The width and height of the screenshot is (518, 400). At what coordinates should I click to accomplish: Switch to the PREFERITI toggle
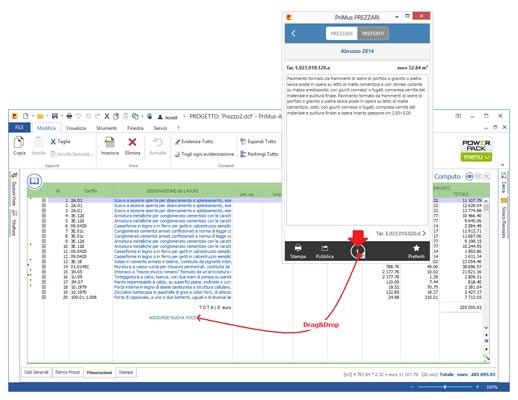pos(373,34)
